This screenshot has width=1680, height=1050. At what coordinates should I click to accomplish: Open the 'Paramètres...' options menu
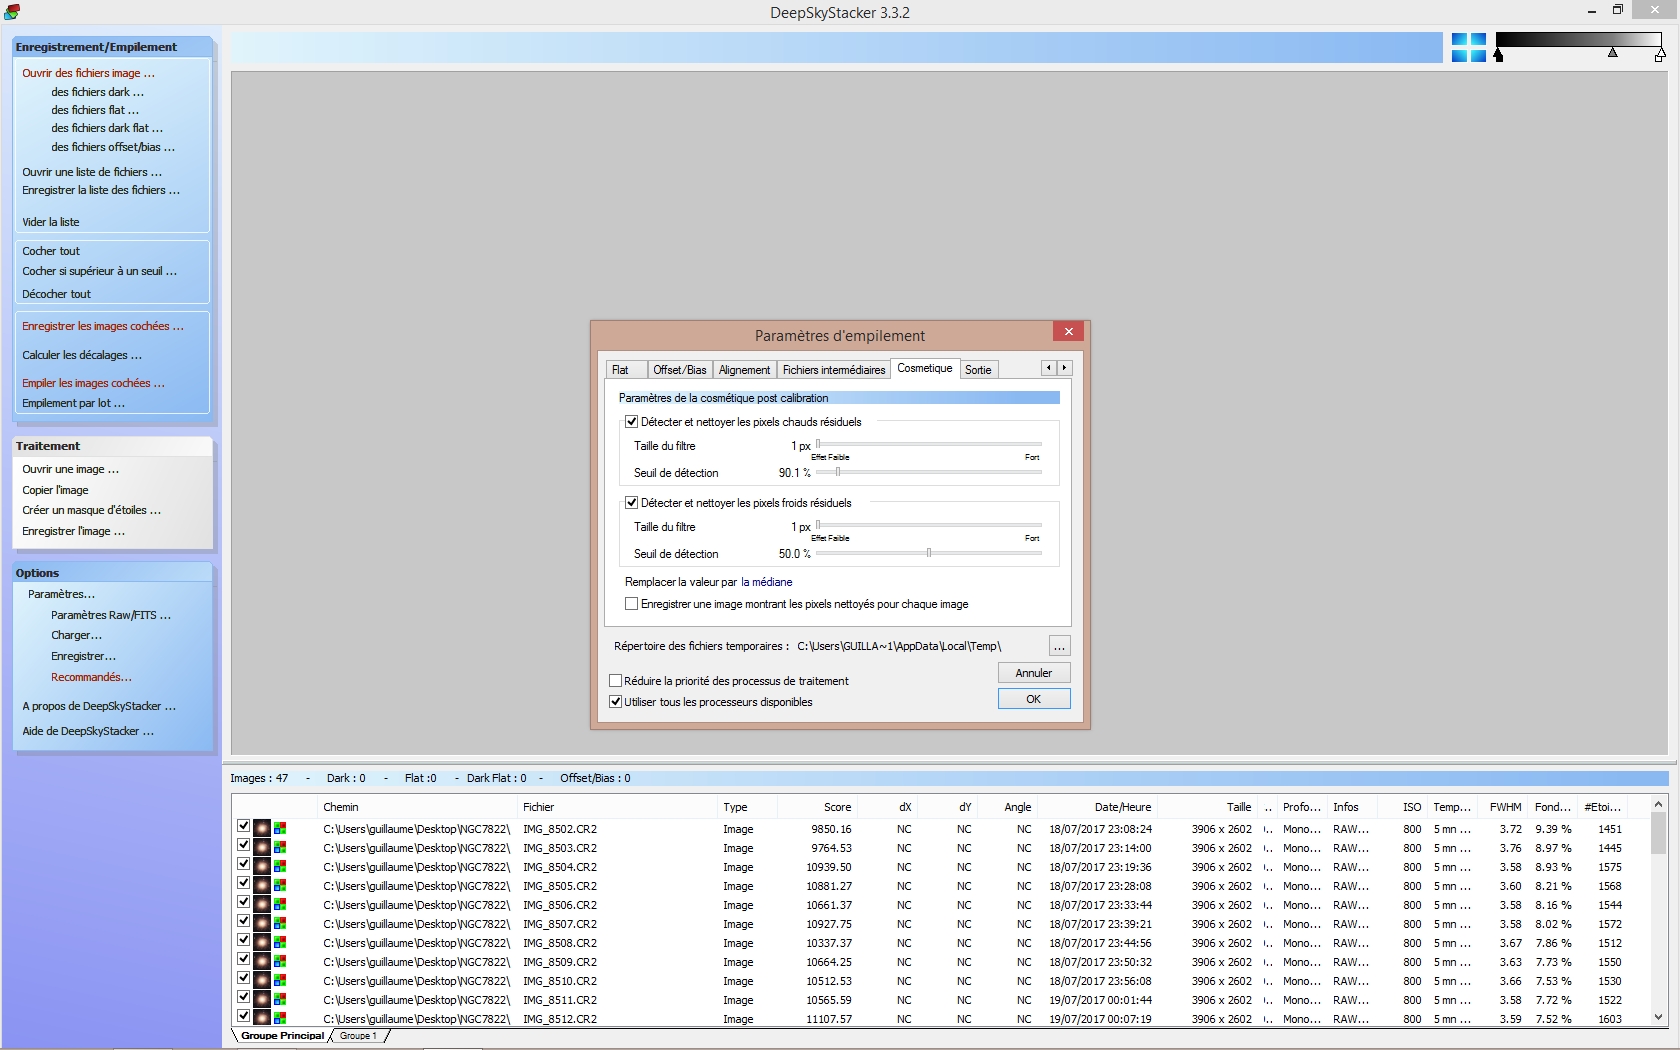pos(61,594)
